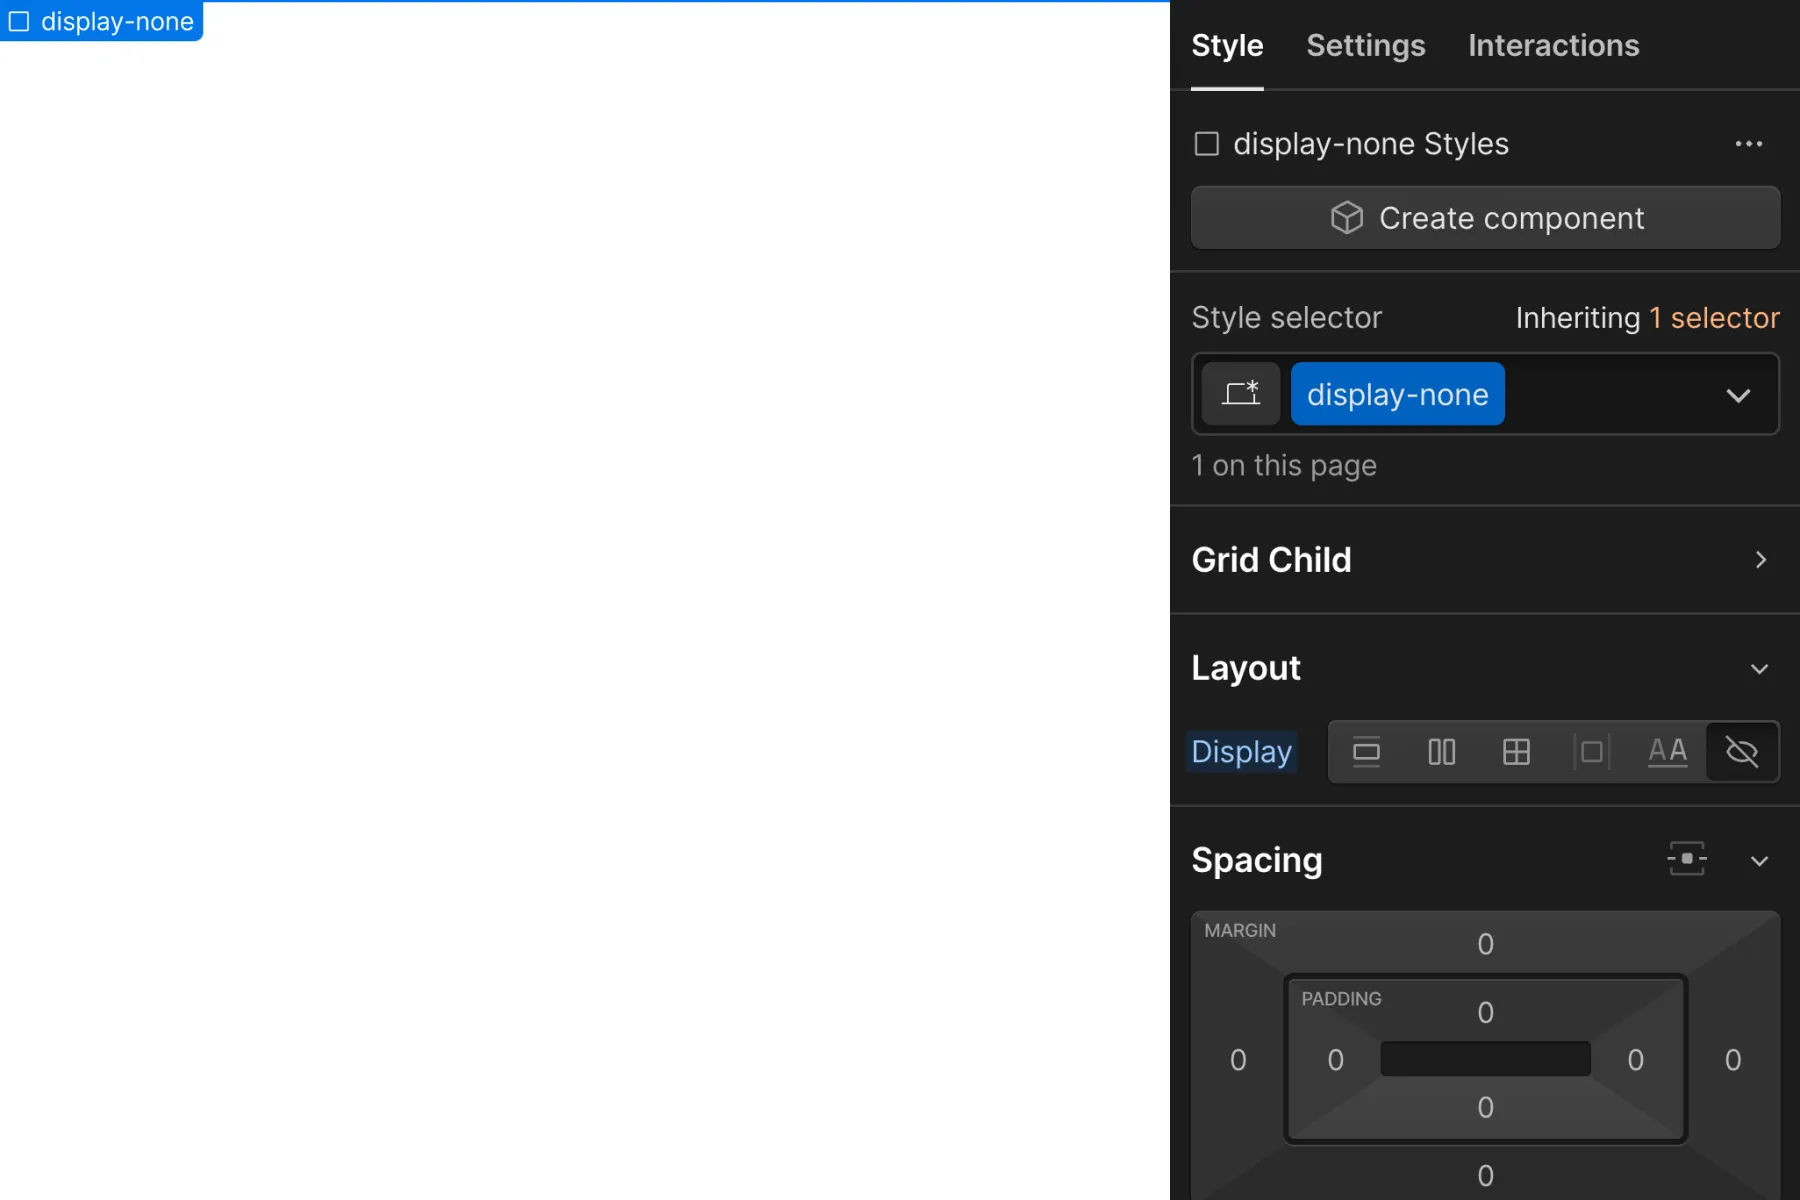
Task: Click the Grid Child heading
Action: click(x=1271, y=560)
